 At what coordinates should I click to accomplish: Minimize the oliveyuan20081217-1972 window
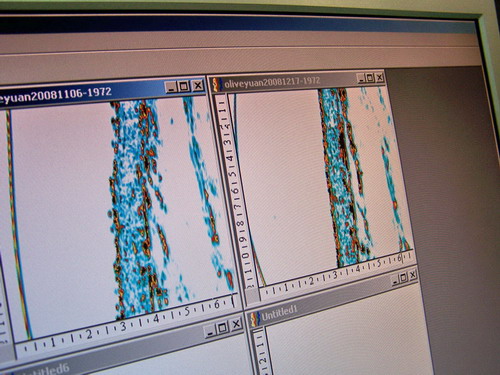362,79
